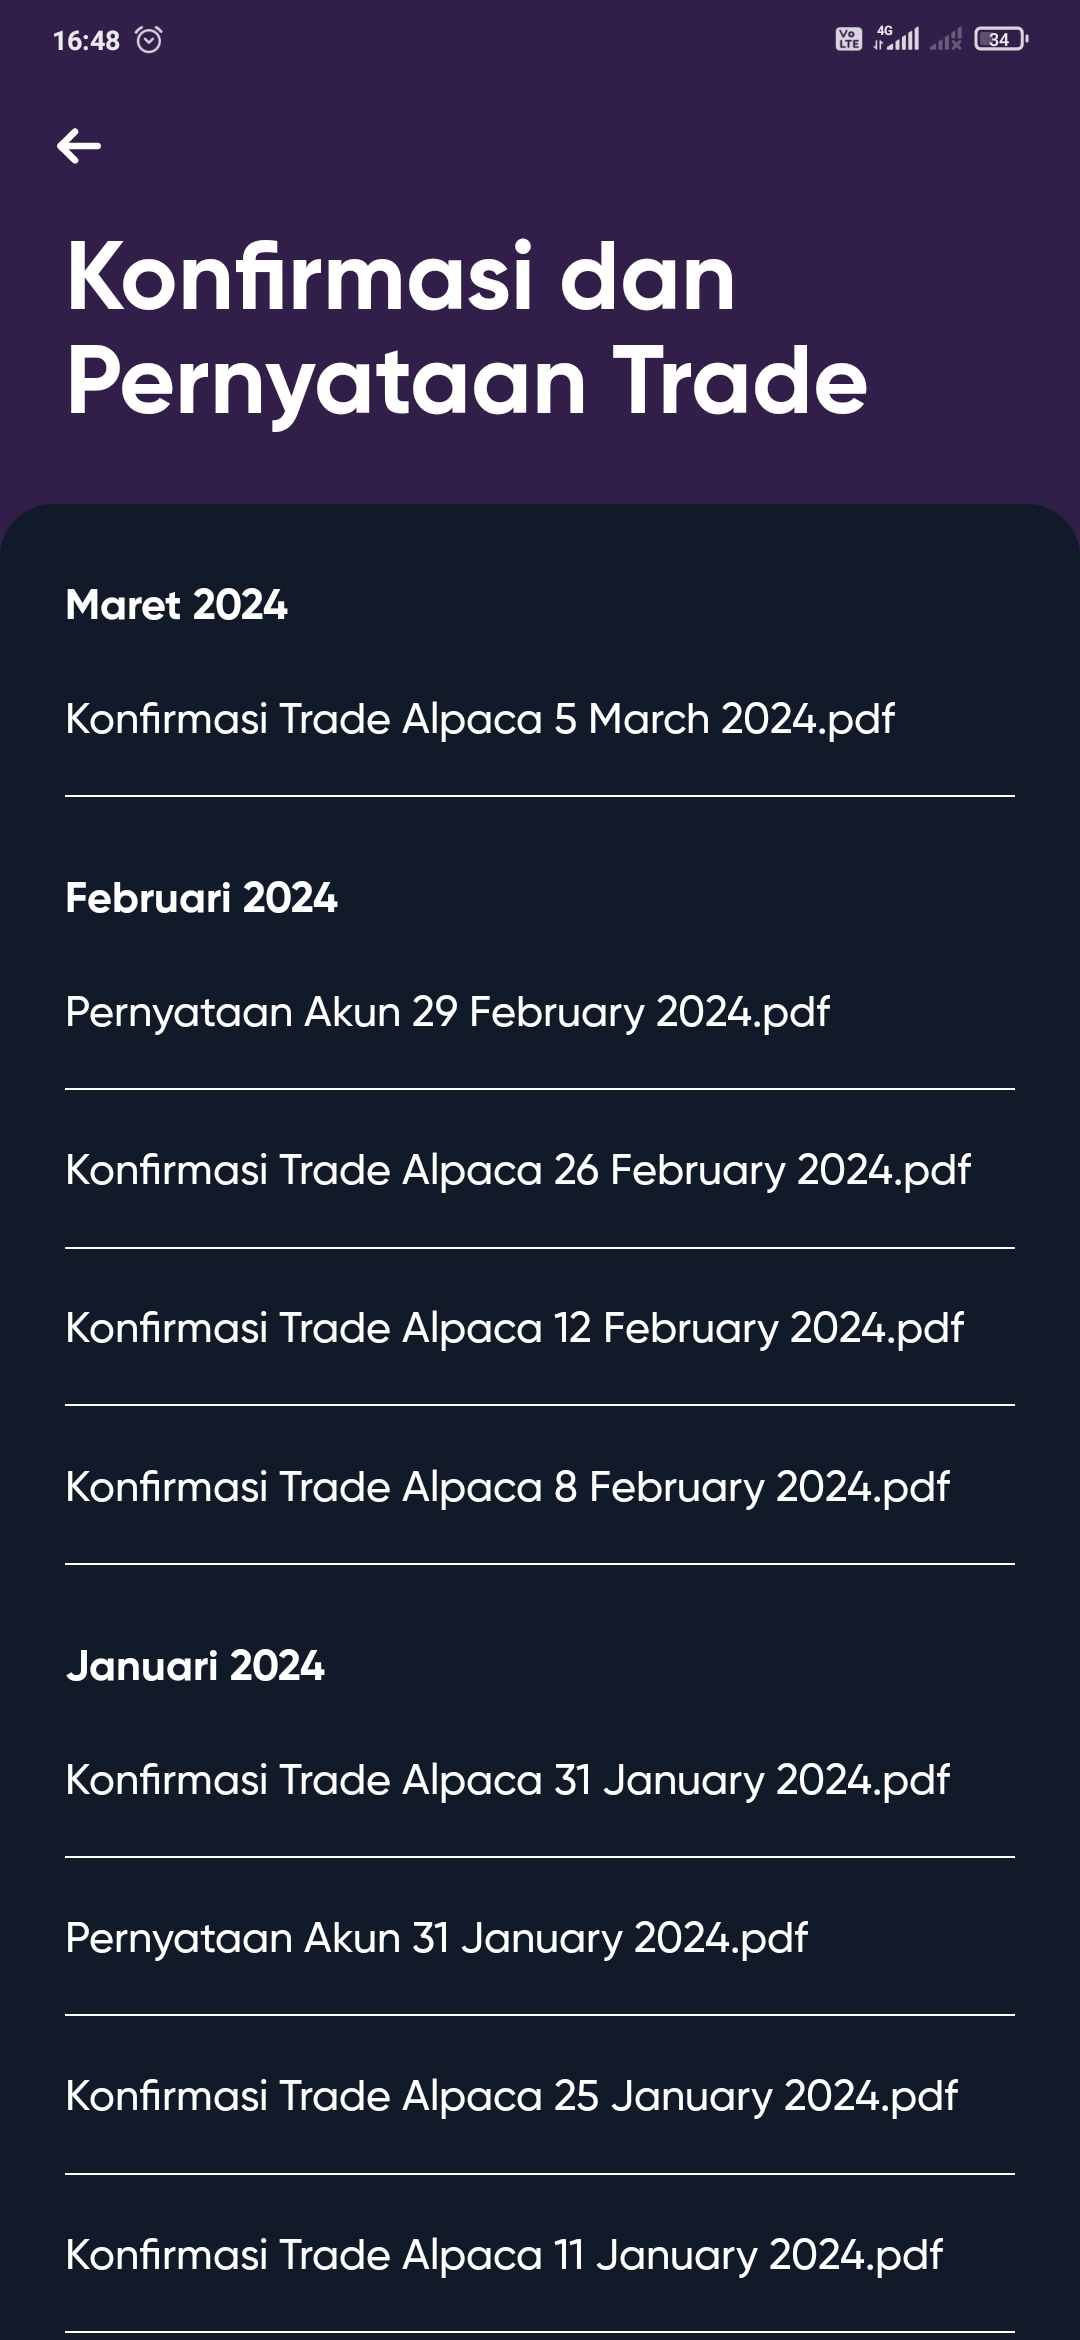Open Pernyataan Akun 31 January 2024.pdf

click(540, 1938)
